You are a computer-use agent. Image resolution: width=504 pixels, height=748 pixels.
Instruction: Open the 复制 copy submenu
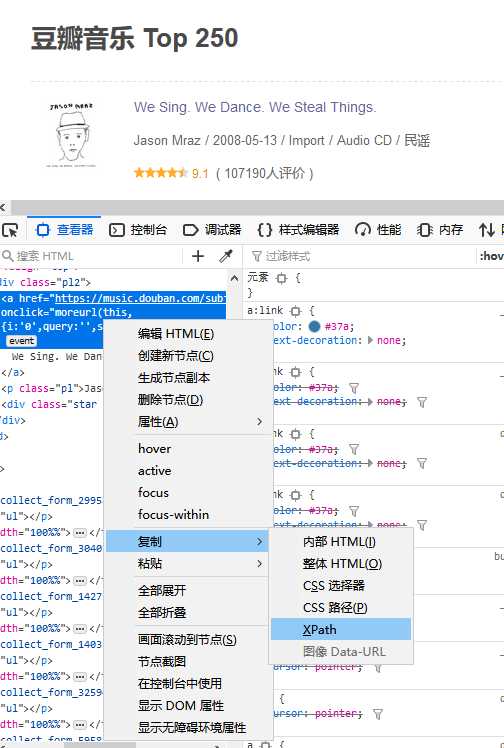pos(187,541)
